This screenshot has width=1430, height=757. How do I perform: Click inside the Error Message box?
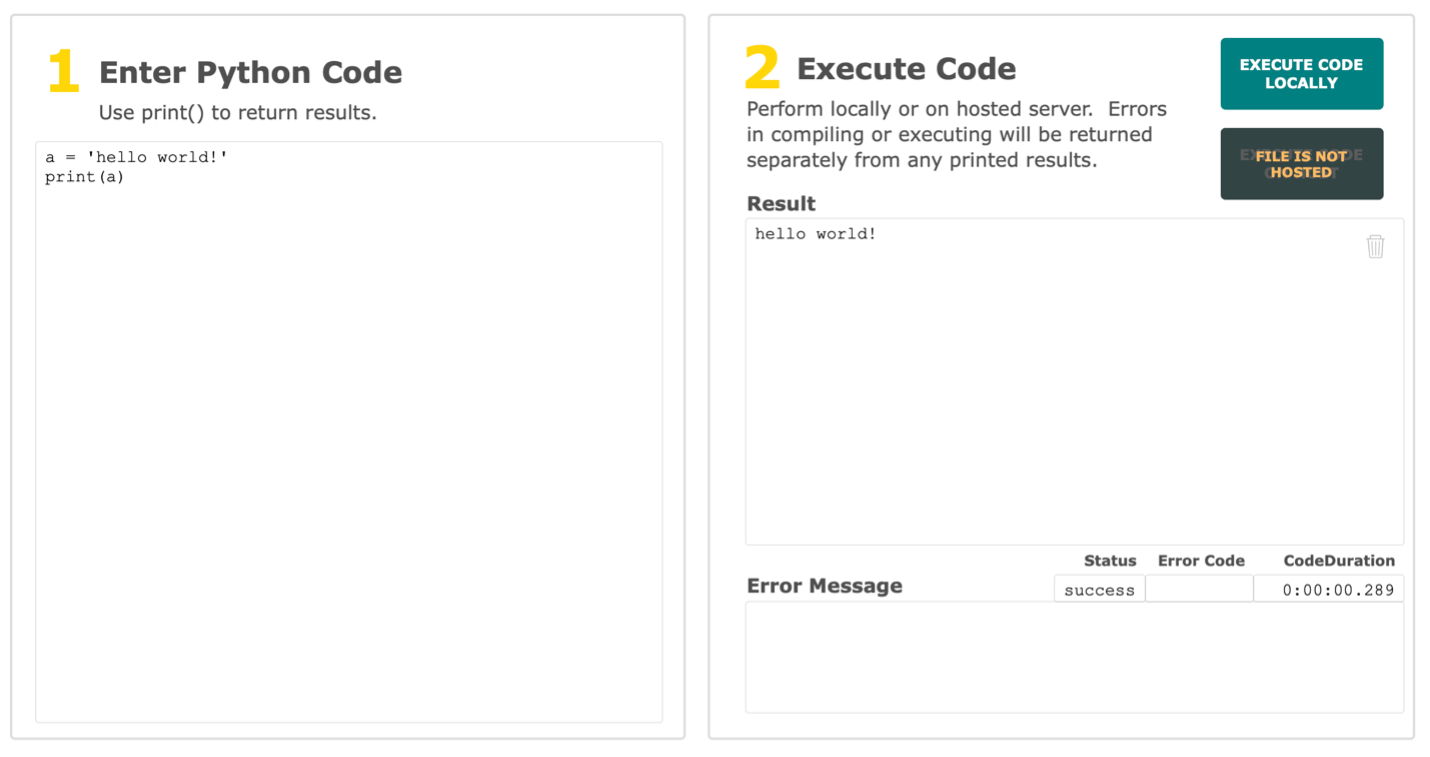1074,657
